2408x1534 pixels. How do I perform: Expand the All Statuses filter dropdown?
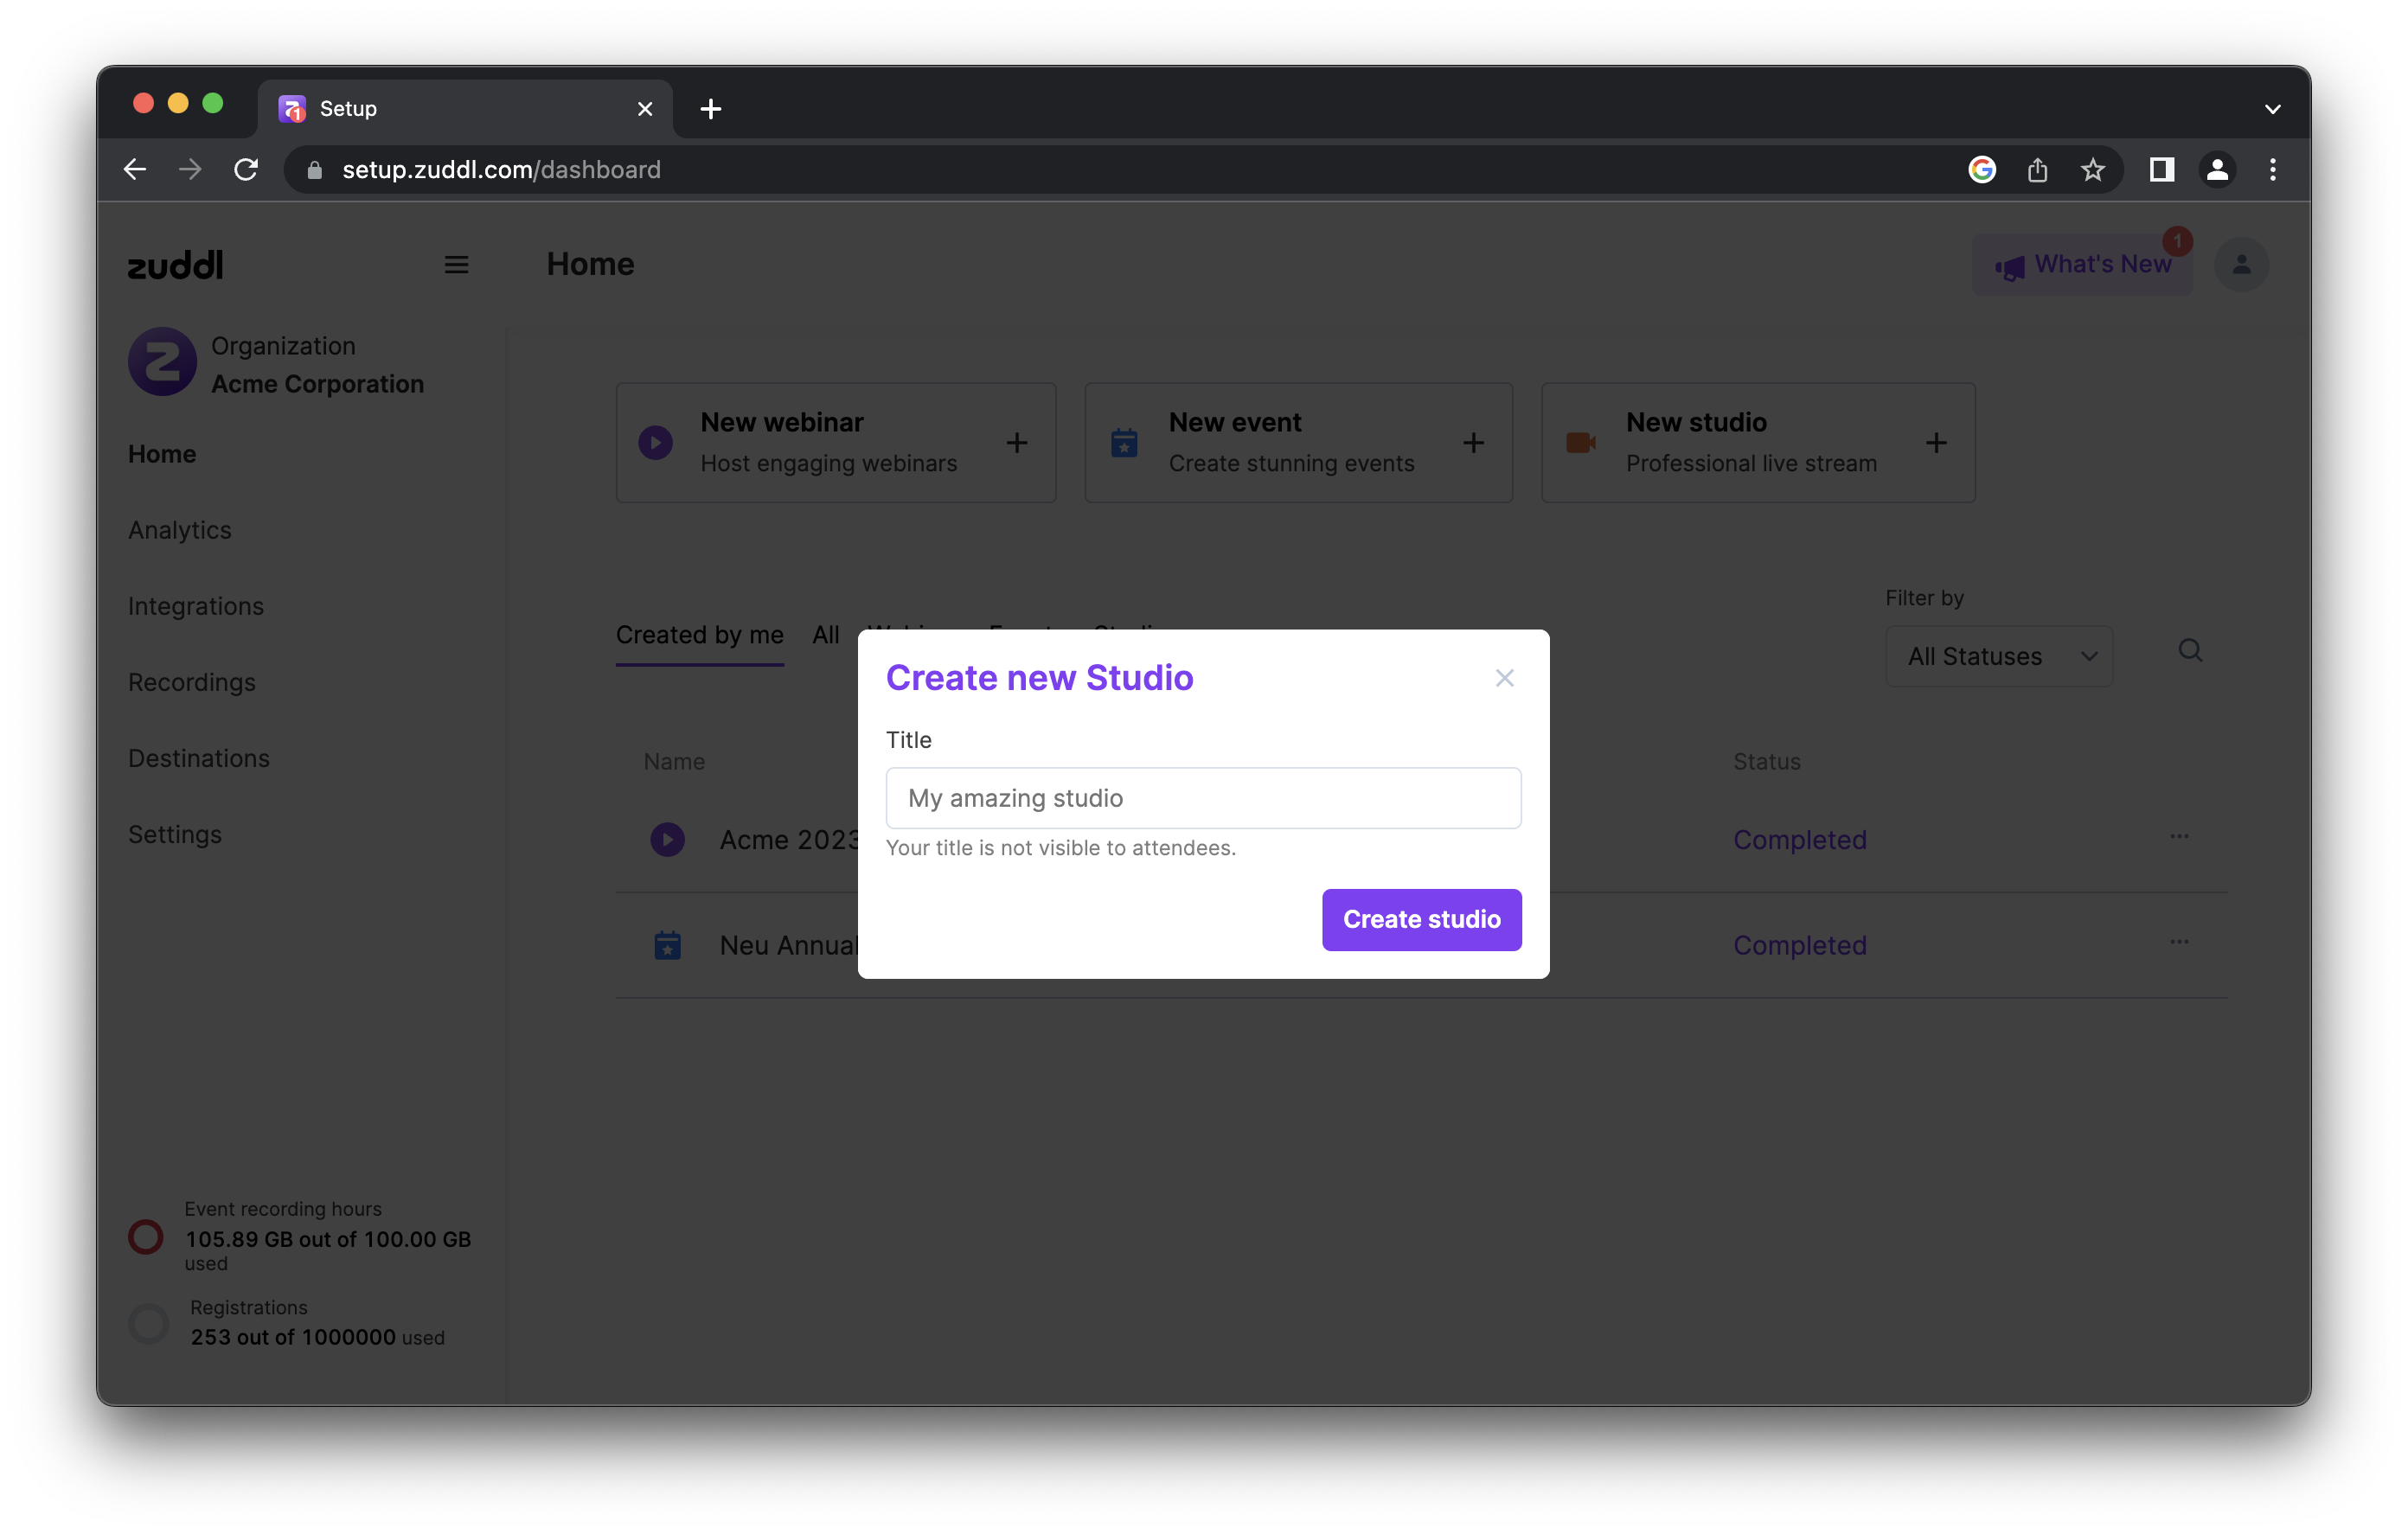click(1998, 657)
